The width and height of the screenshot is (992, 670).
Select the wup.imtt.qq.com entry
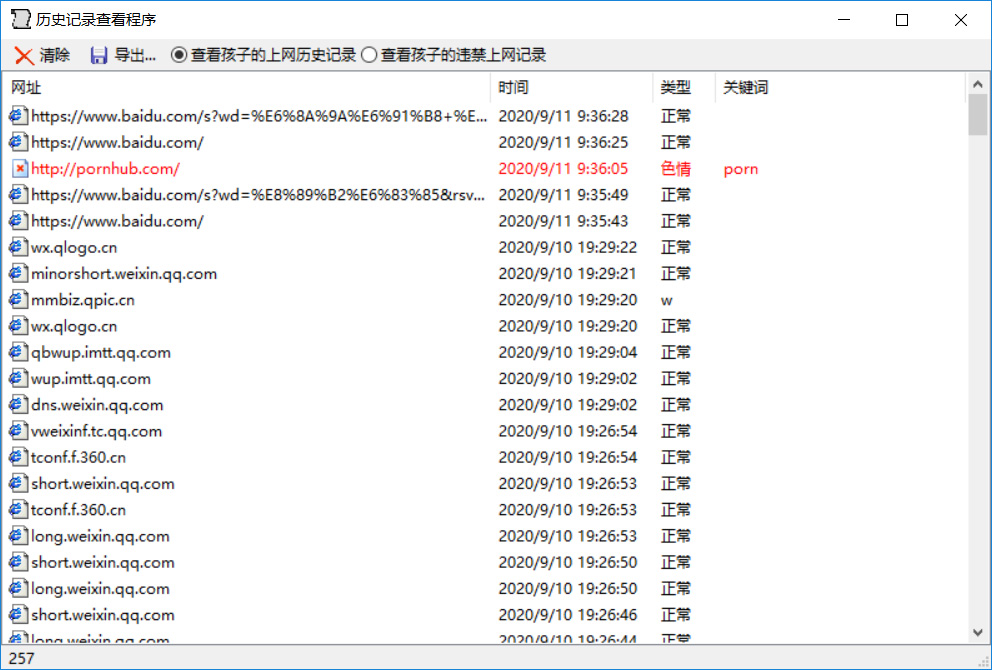point(91,379)
